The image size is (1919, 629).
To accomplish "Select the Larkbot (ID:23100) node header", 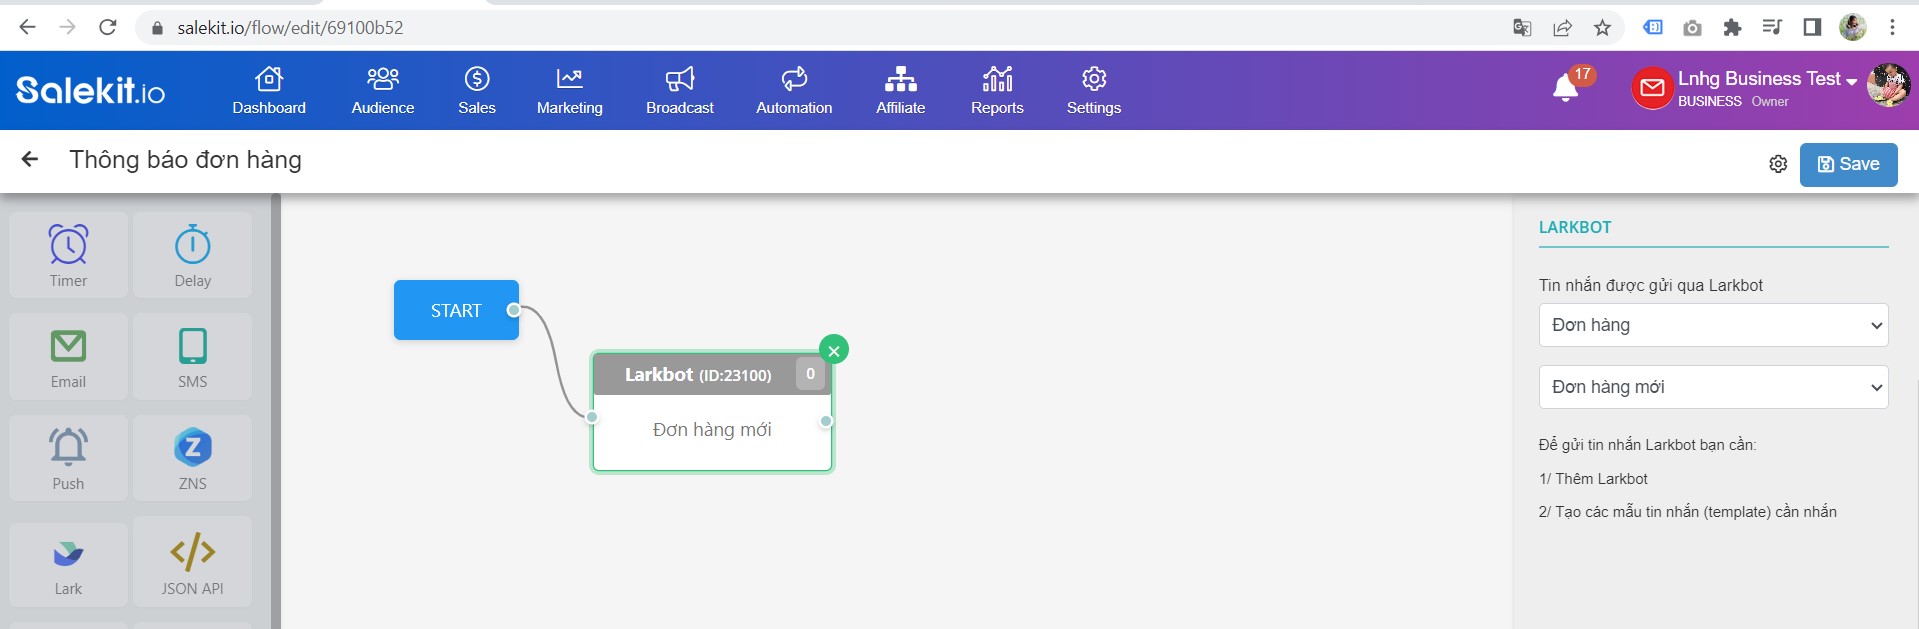I will [697, 375].
